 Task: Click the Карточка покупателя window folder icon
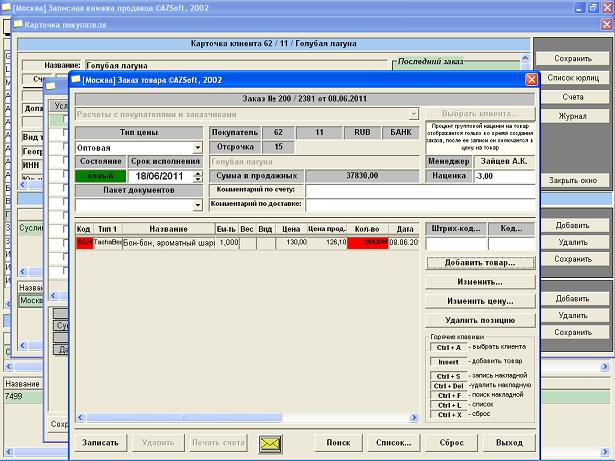[x=18, y=25]
